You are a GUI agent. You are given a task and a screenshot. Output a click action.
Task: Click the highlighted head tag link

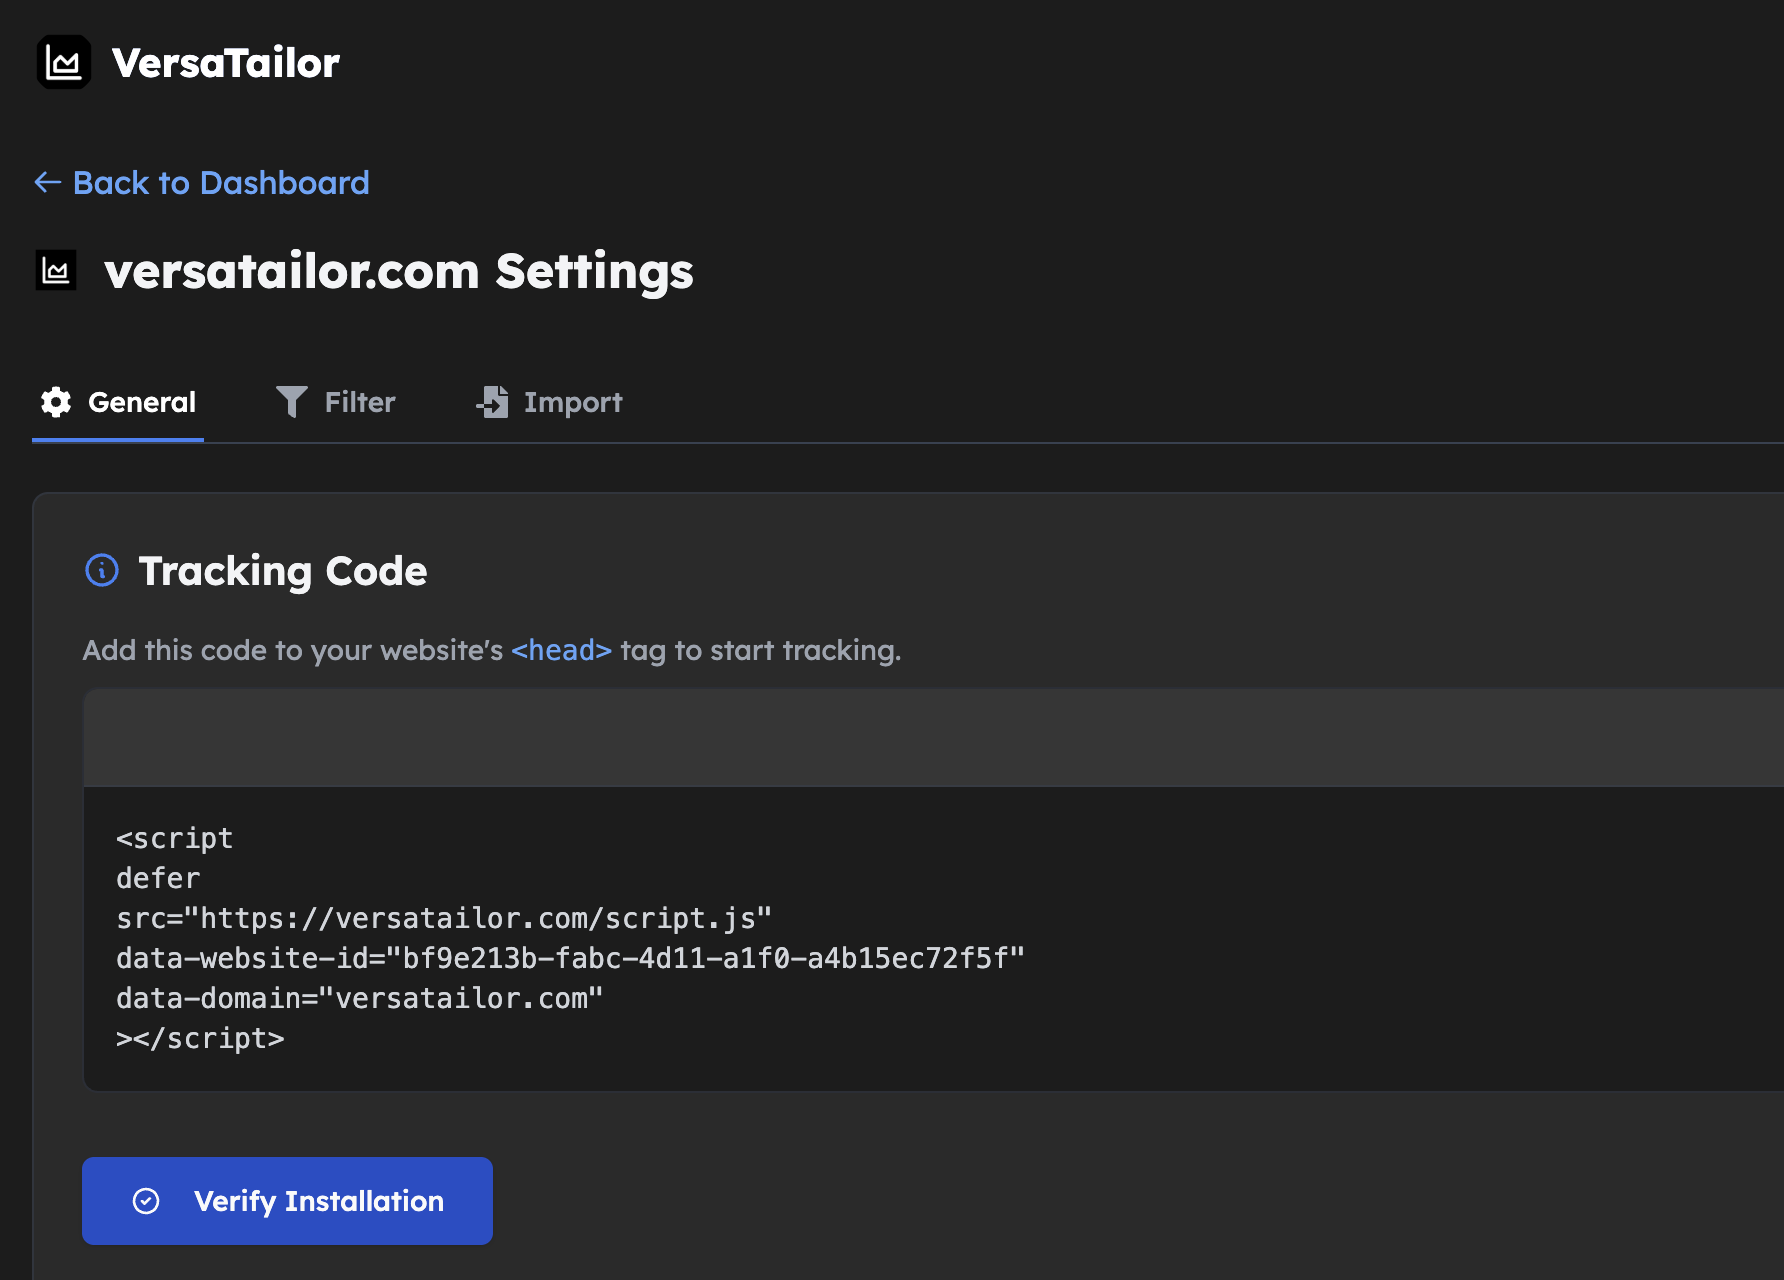click(x=561, y=650)
